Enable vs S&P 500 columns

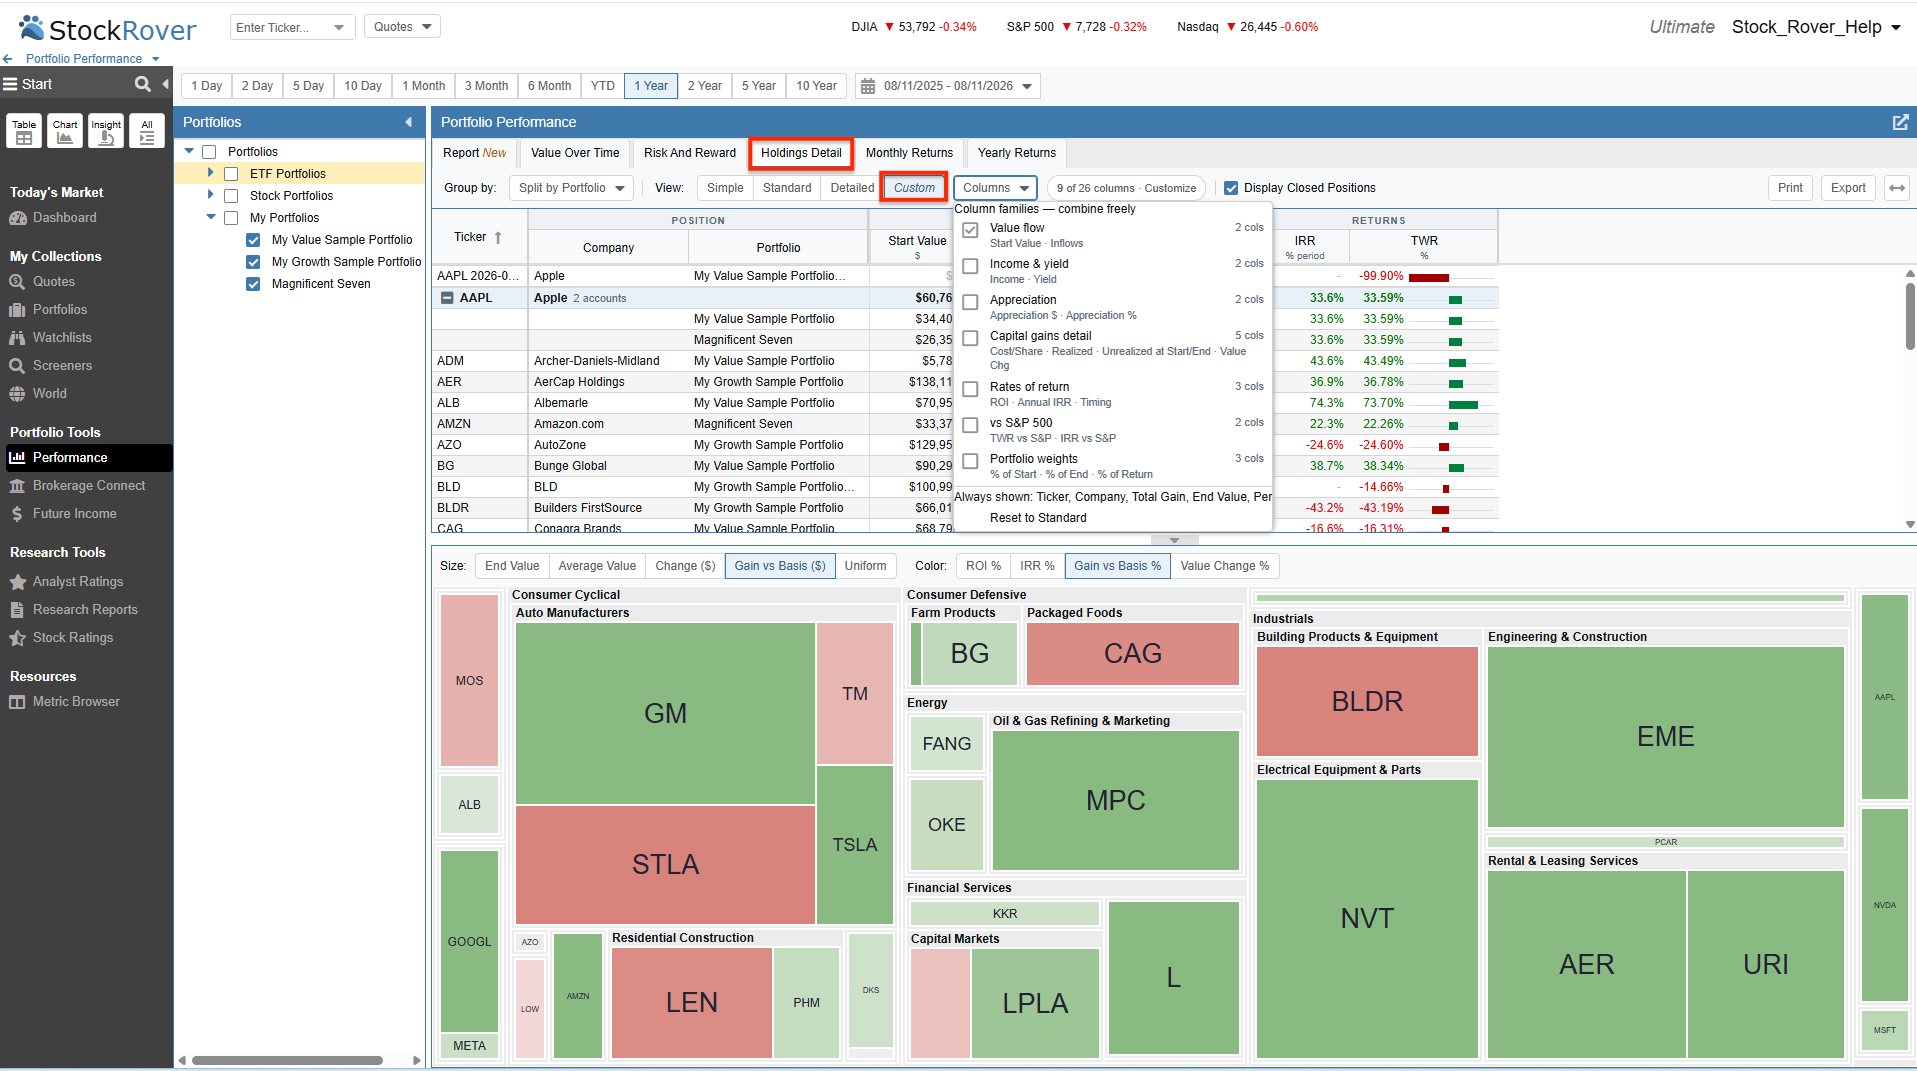point(970,425)
